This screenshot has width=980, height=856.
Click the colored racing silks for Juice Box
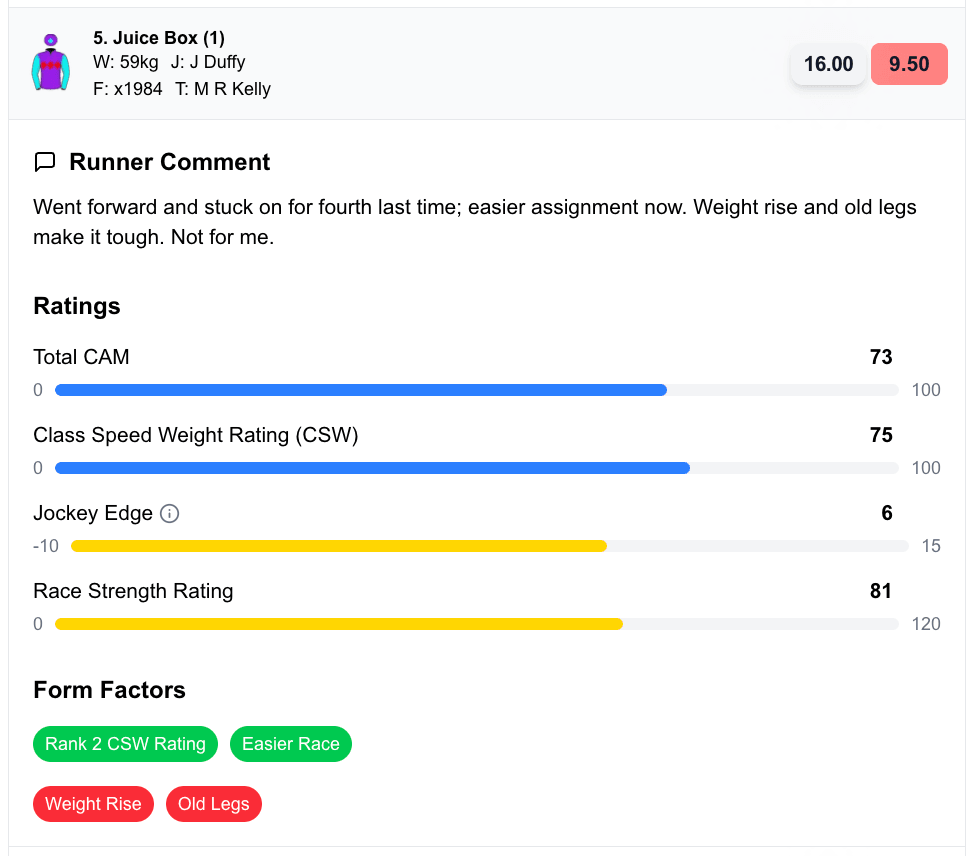coord(50,63)
